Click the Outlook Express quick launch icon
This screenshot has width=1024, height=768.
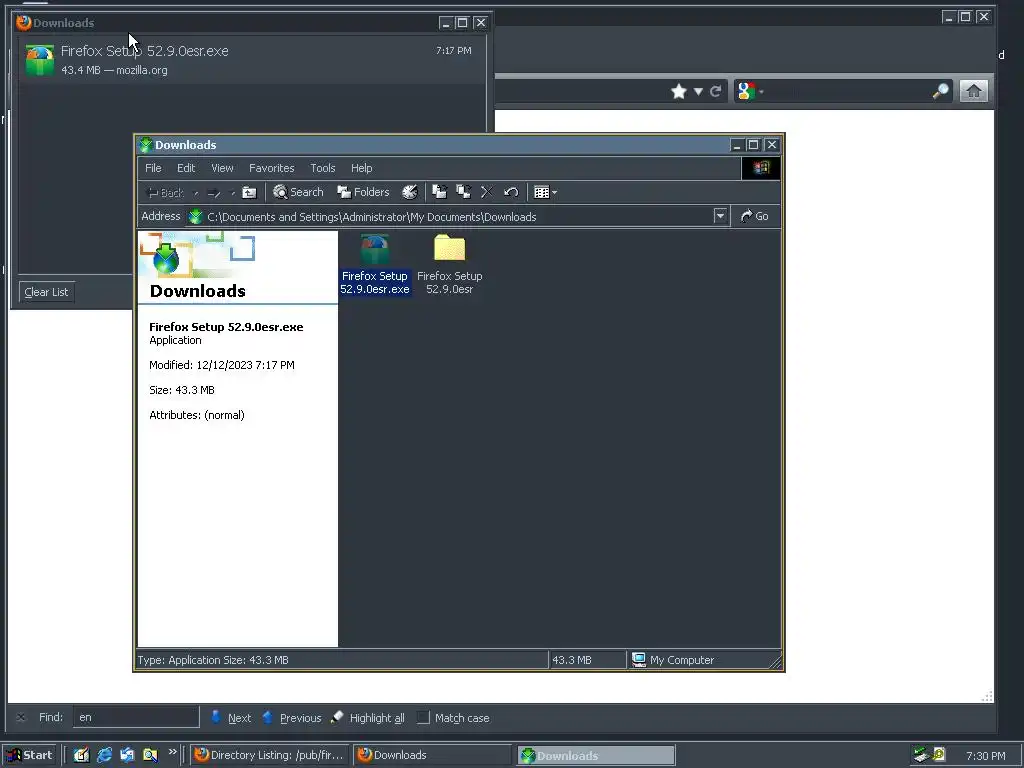127,755
